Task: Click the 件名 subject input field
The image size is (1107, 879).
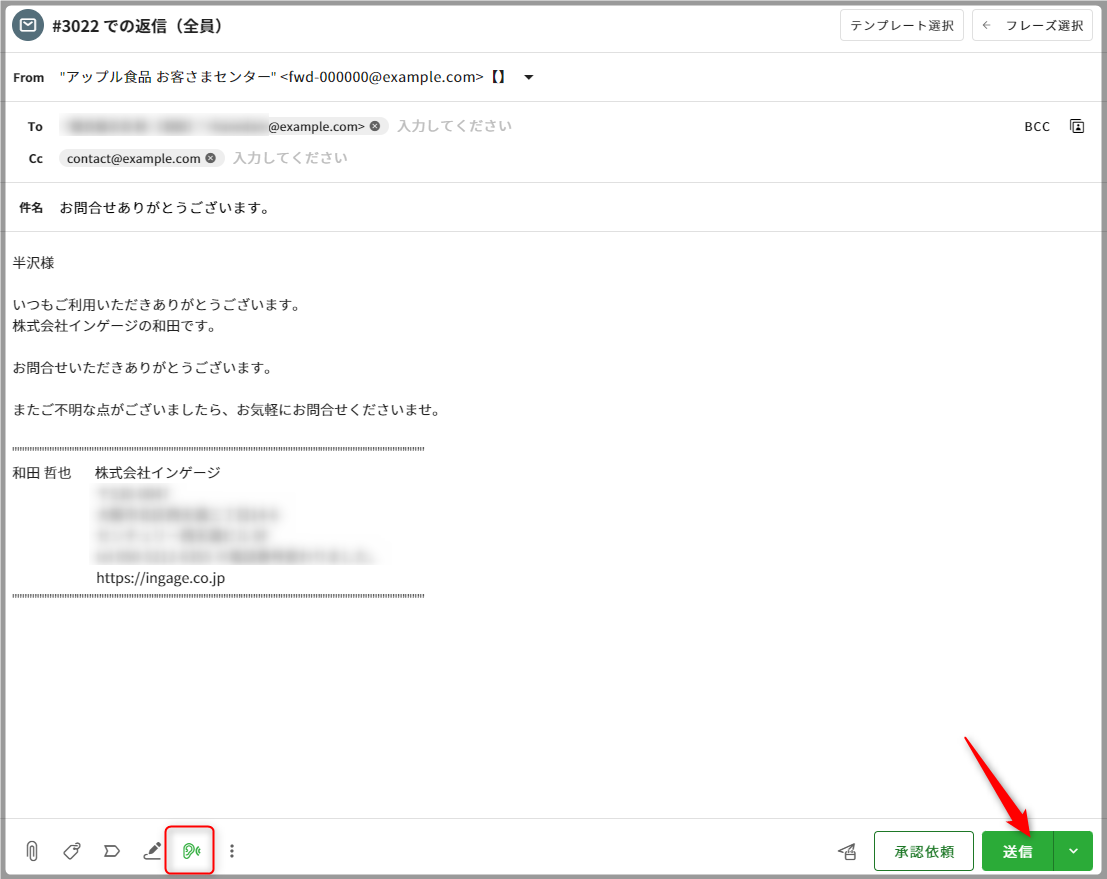Action: pyautogui.click(x=500, y=208)
